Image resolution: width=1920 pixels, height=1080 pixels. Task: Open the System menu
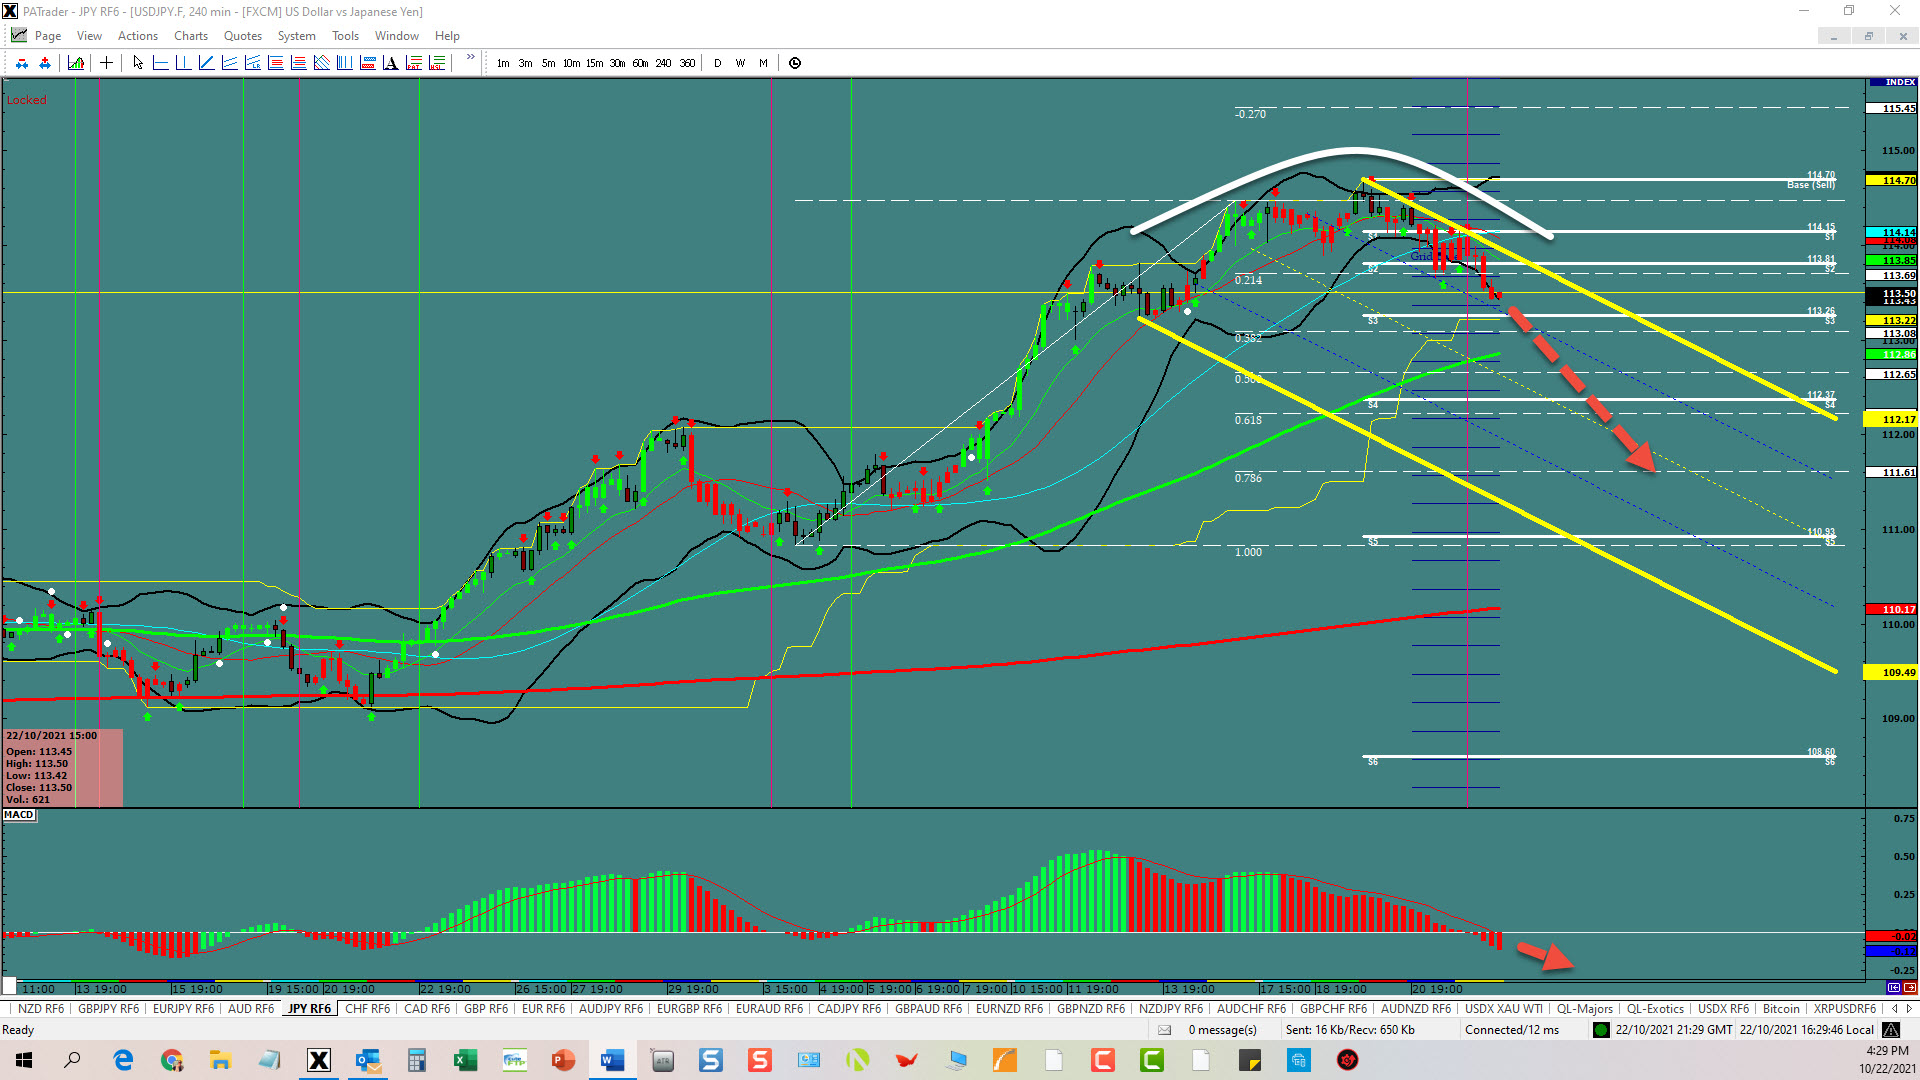(296, 36)
